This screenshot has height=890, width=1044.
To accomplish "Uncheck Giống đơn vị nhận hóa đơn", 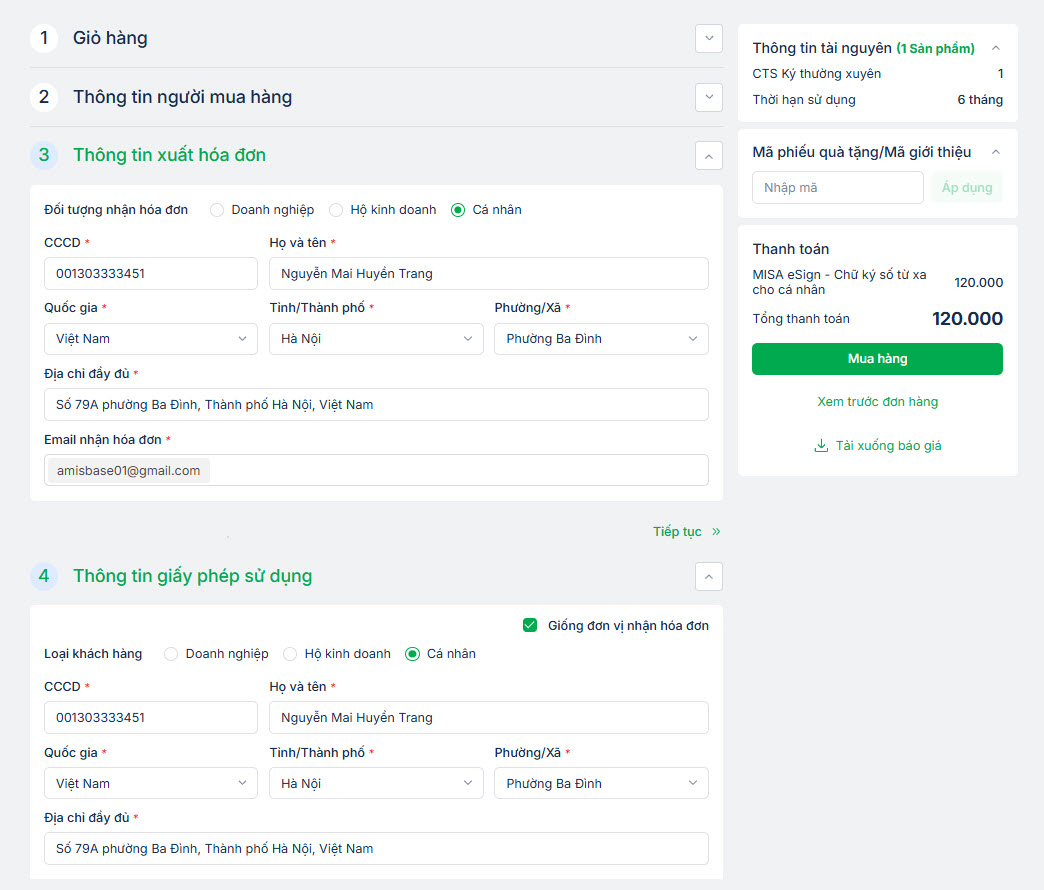I will [x=530, y=626].
